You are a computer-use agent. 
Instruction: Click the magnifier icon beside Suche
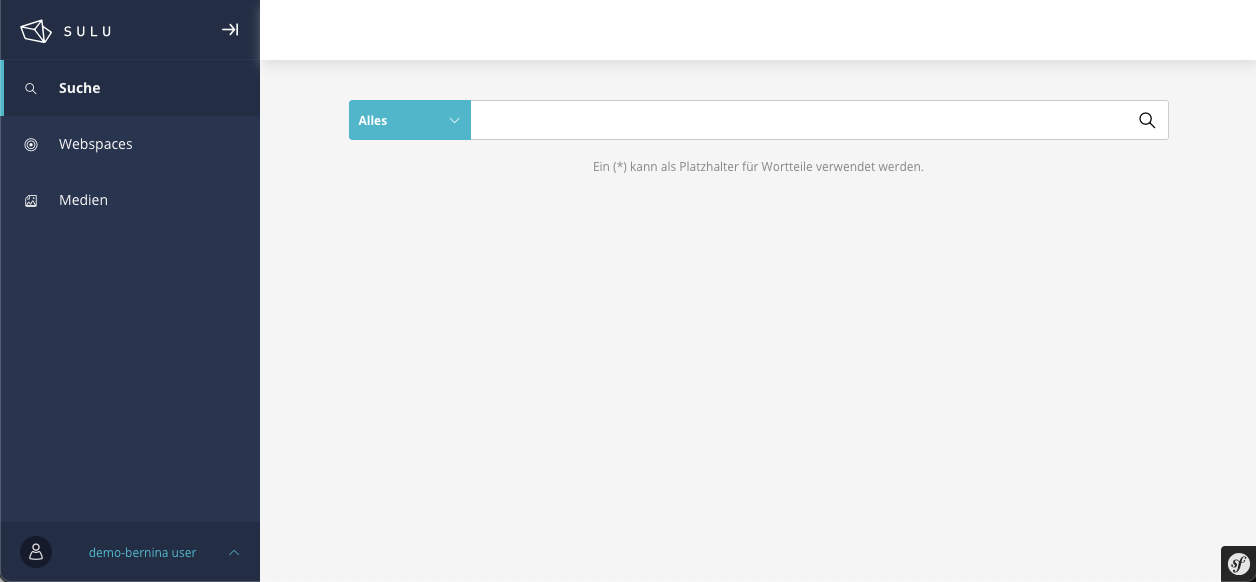[31, 88]
